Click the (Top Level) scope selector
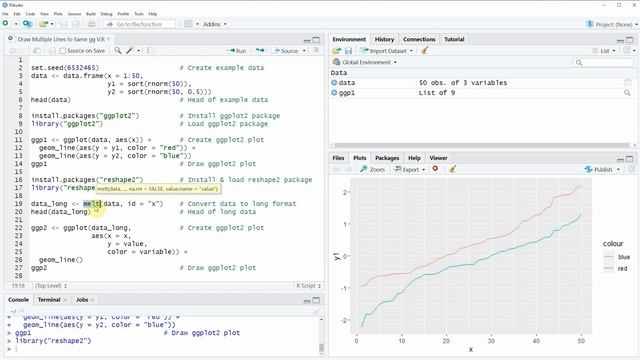Screen dimensions: 640x360 tap(51, 286)
